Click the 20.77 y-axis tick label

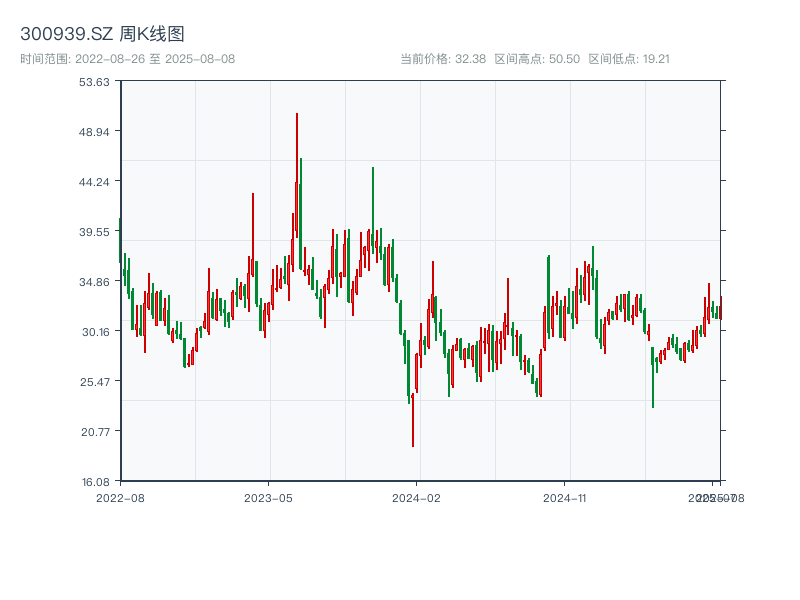(95, 432)
